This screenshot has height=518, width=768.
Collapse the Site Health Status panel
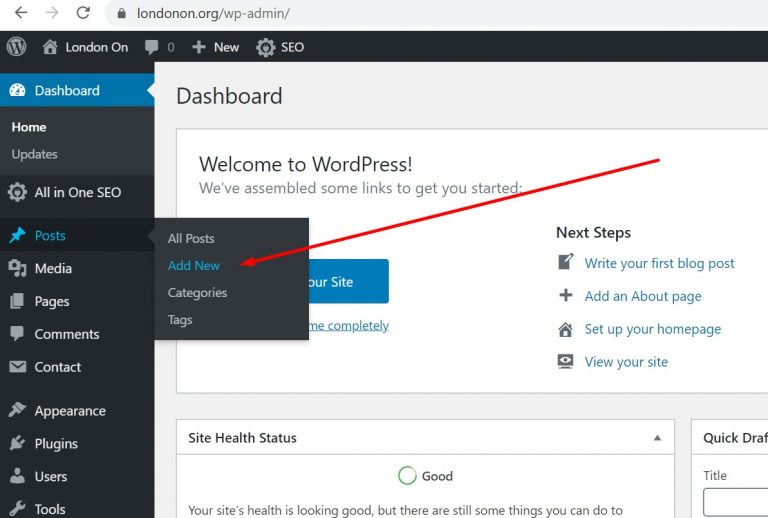(657, 438)
